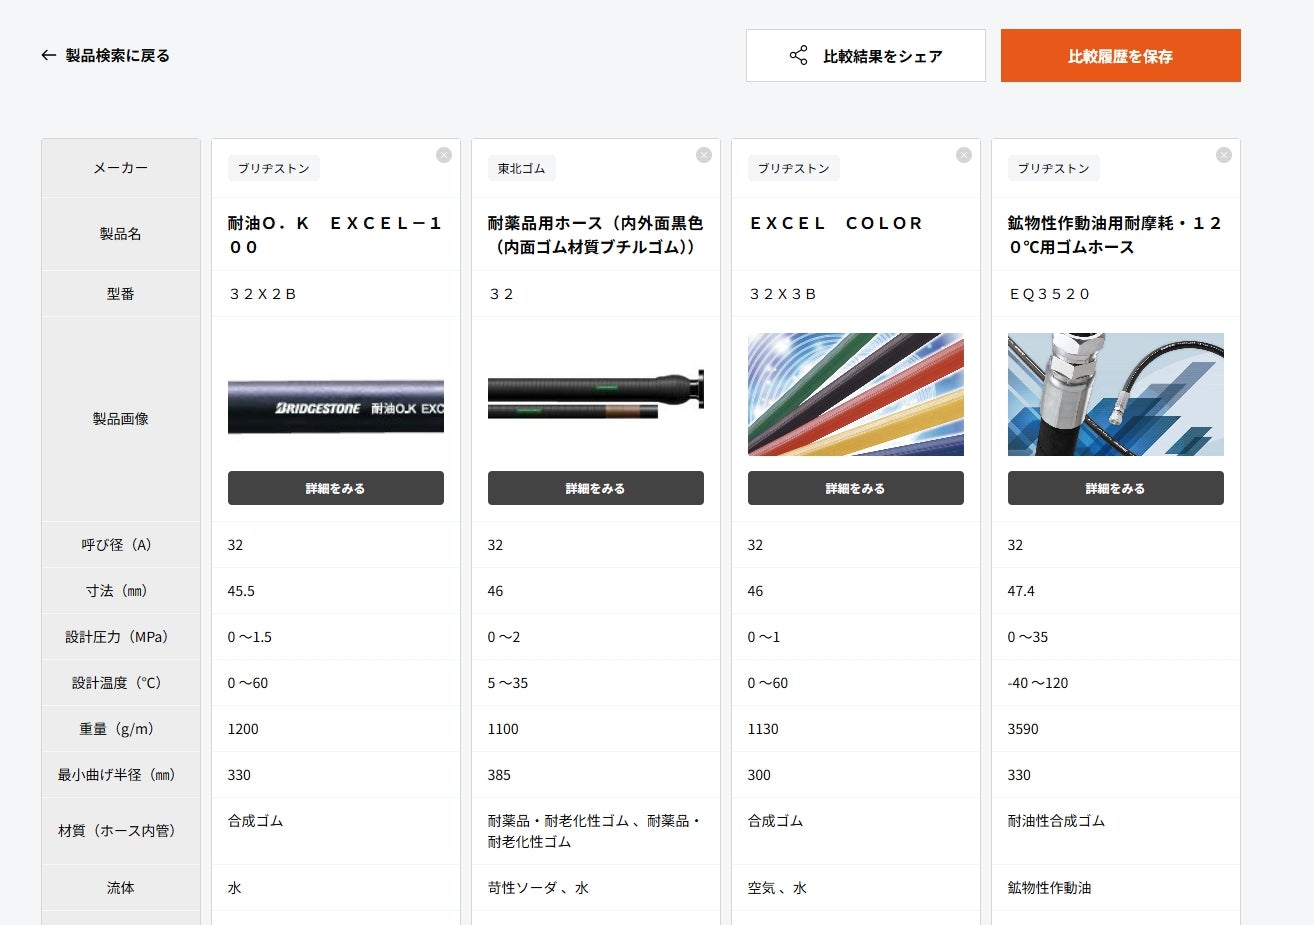Viewport: 1314px width, 925px height.
Task: Click the 設計圧力（MPa） row header
Action: tap(121, 637)
